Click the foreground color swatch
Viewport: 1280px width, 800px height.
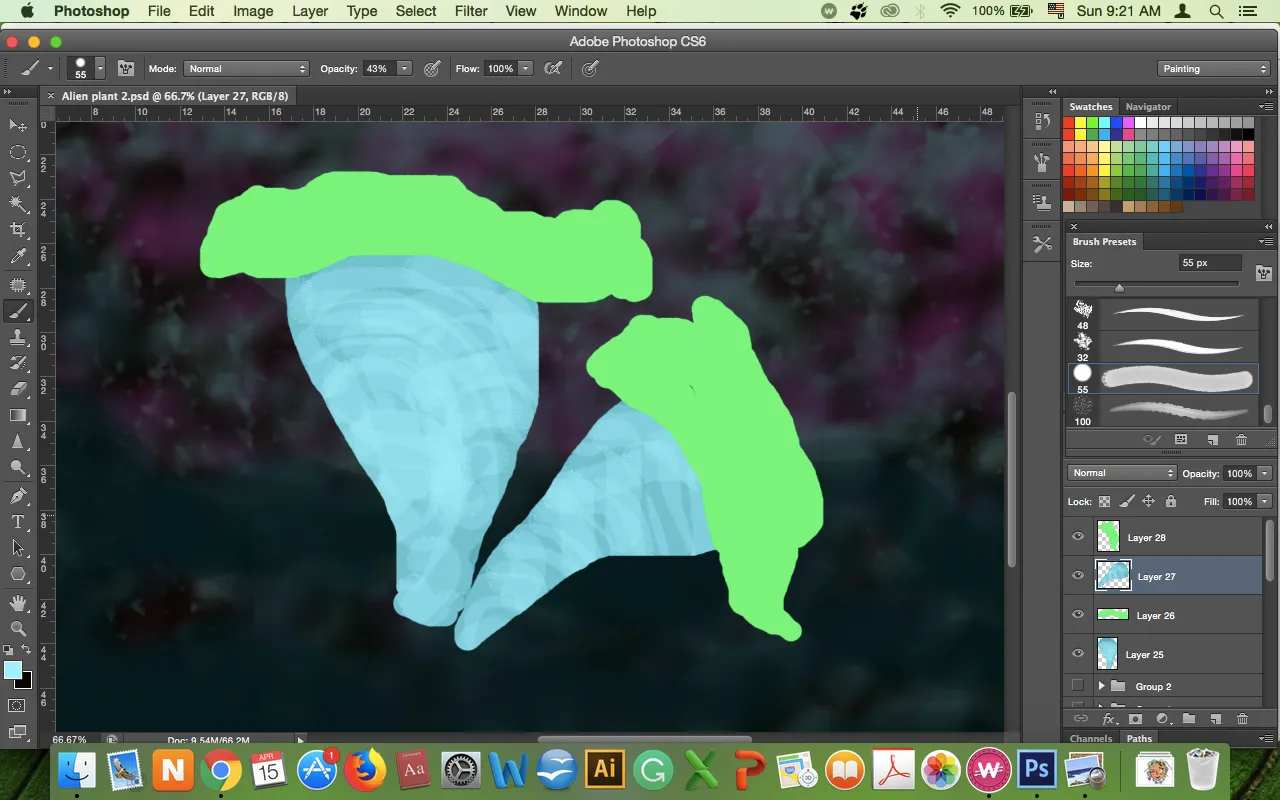click(x=13, y=670)
